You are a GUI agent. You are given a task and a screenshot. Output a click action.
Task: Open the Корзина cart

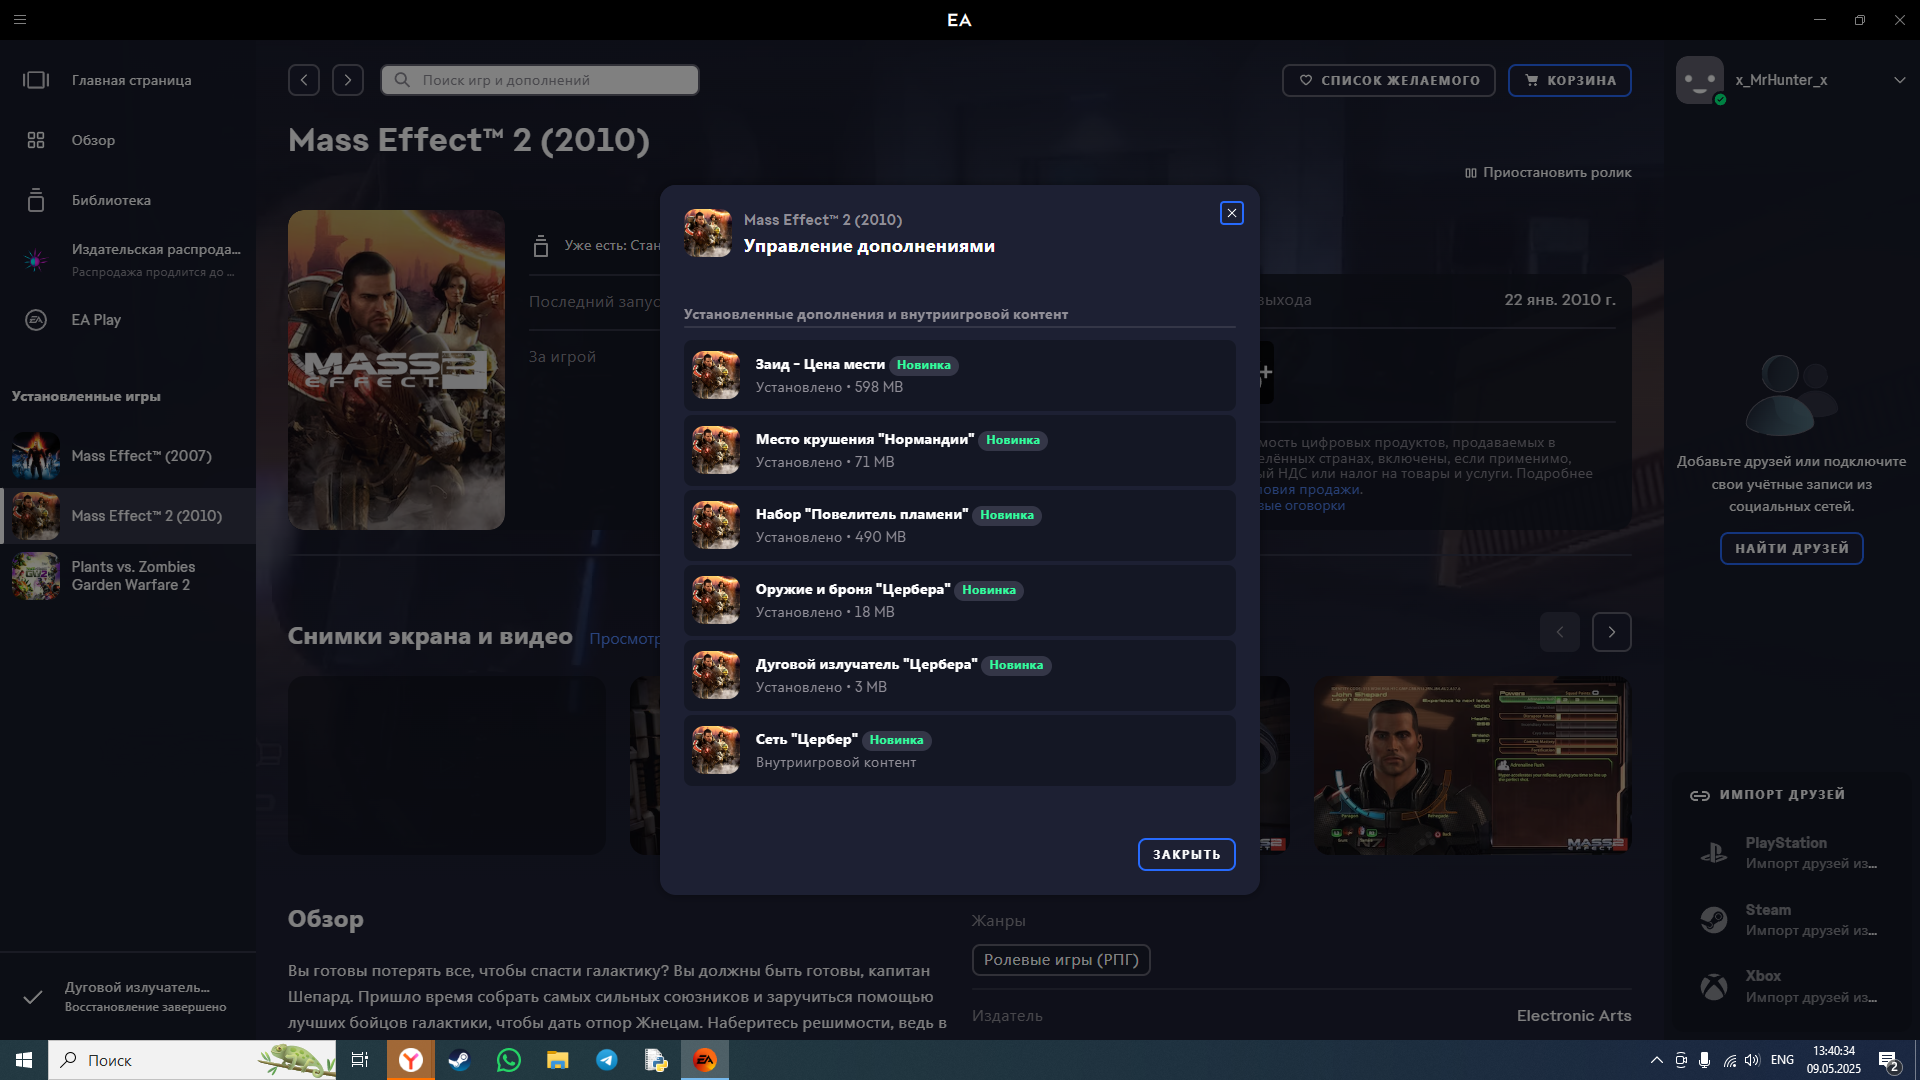1570,80
